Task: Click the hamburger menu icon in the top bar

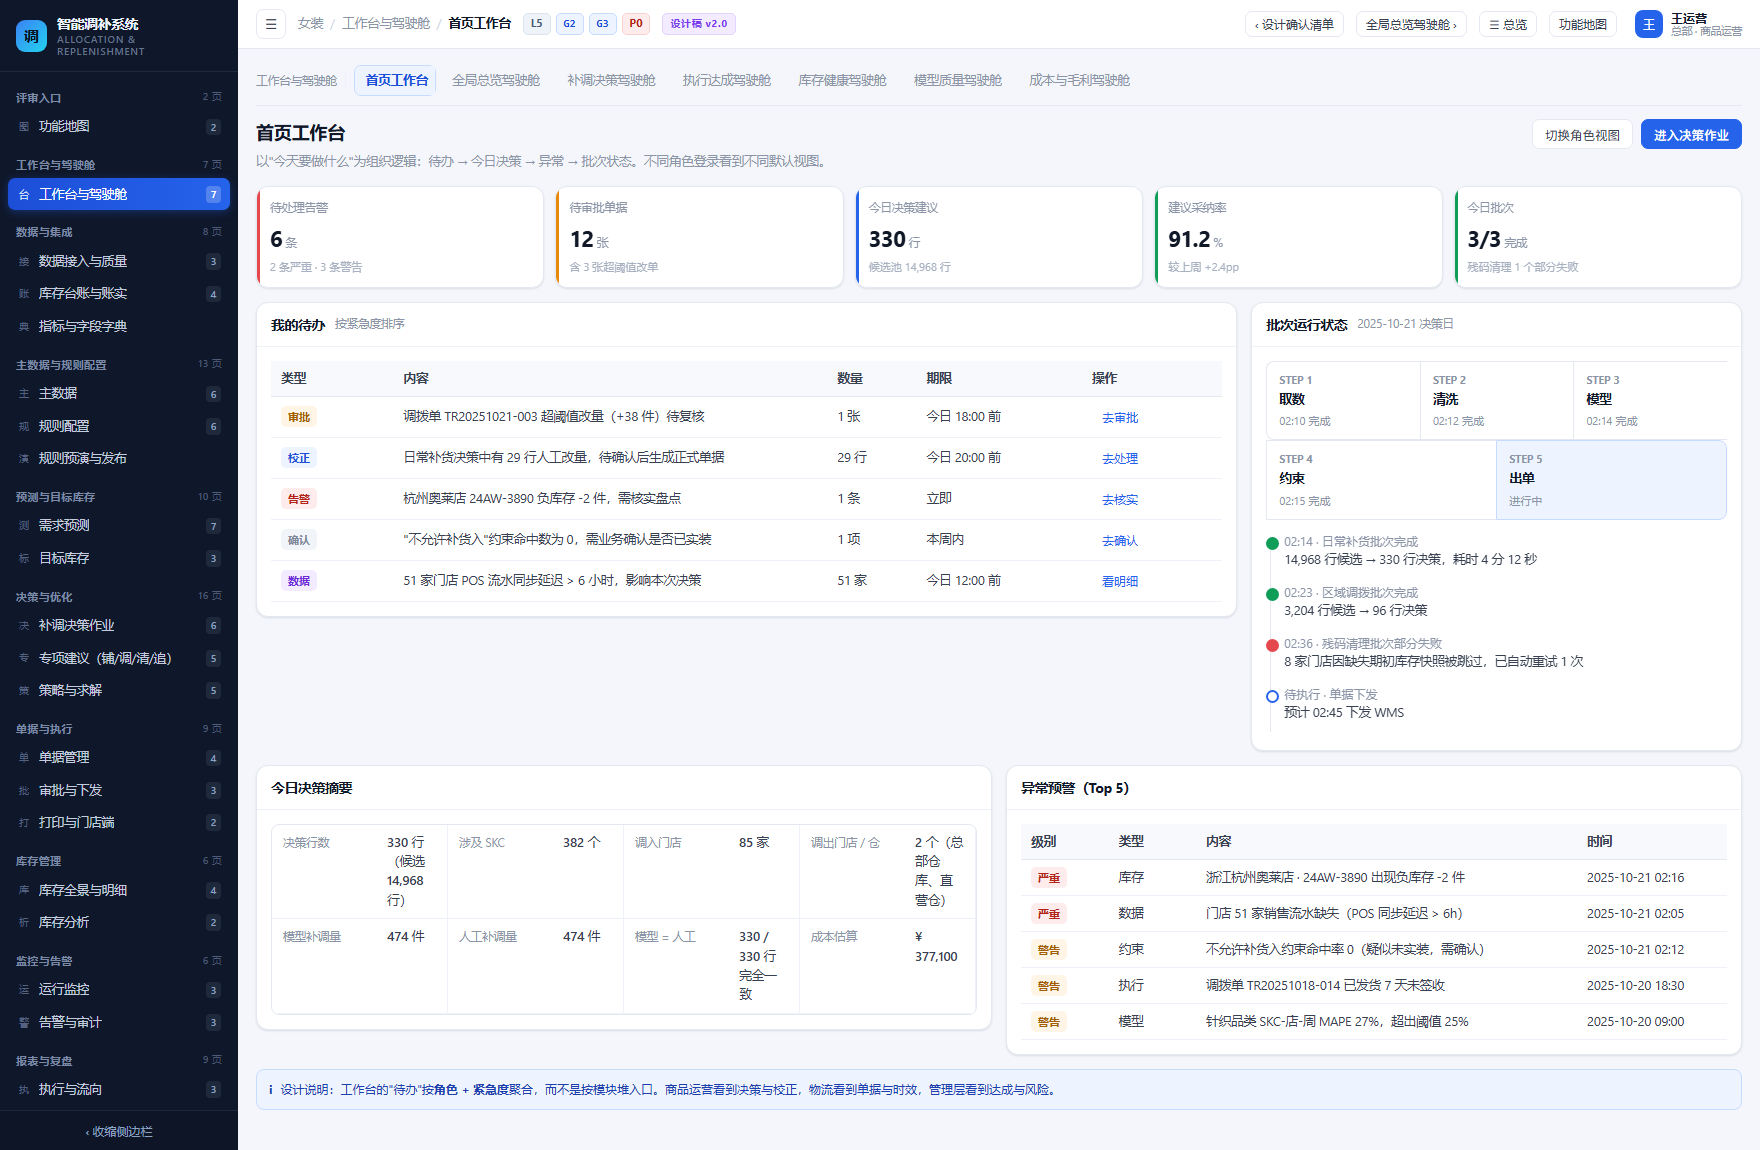Action: tap(271, 24)
